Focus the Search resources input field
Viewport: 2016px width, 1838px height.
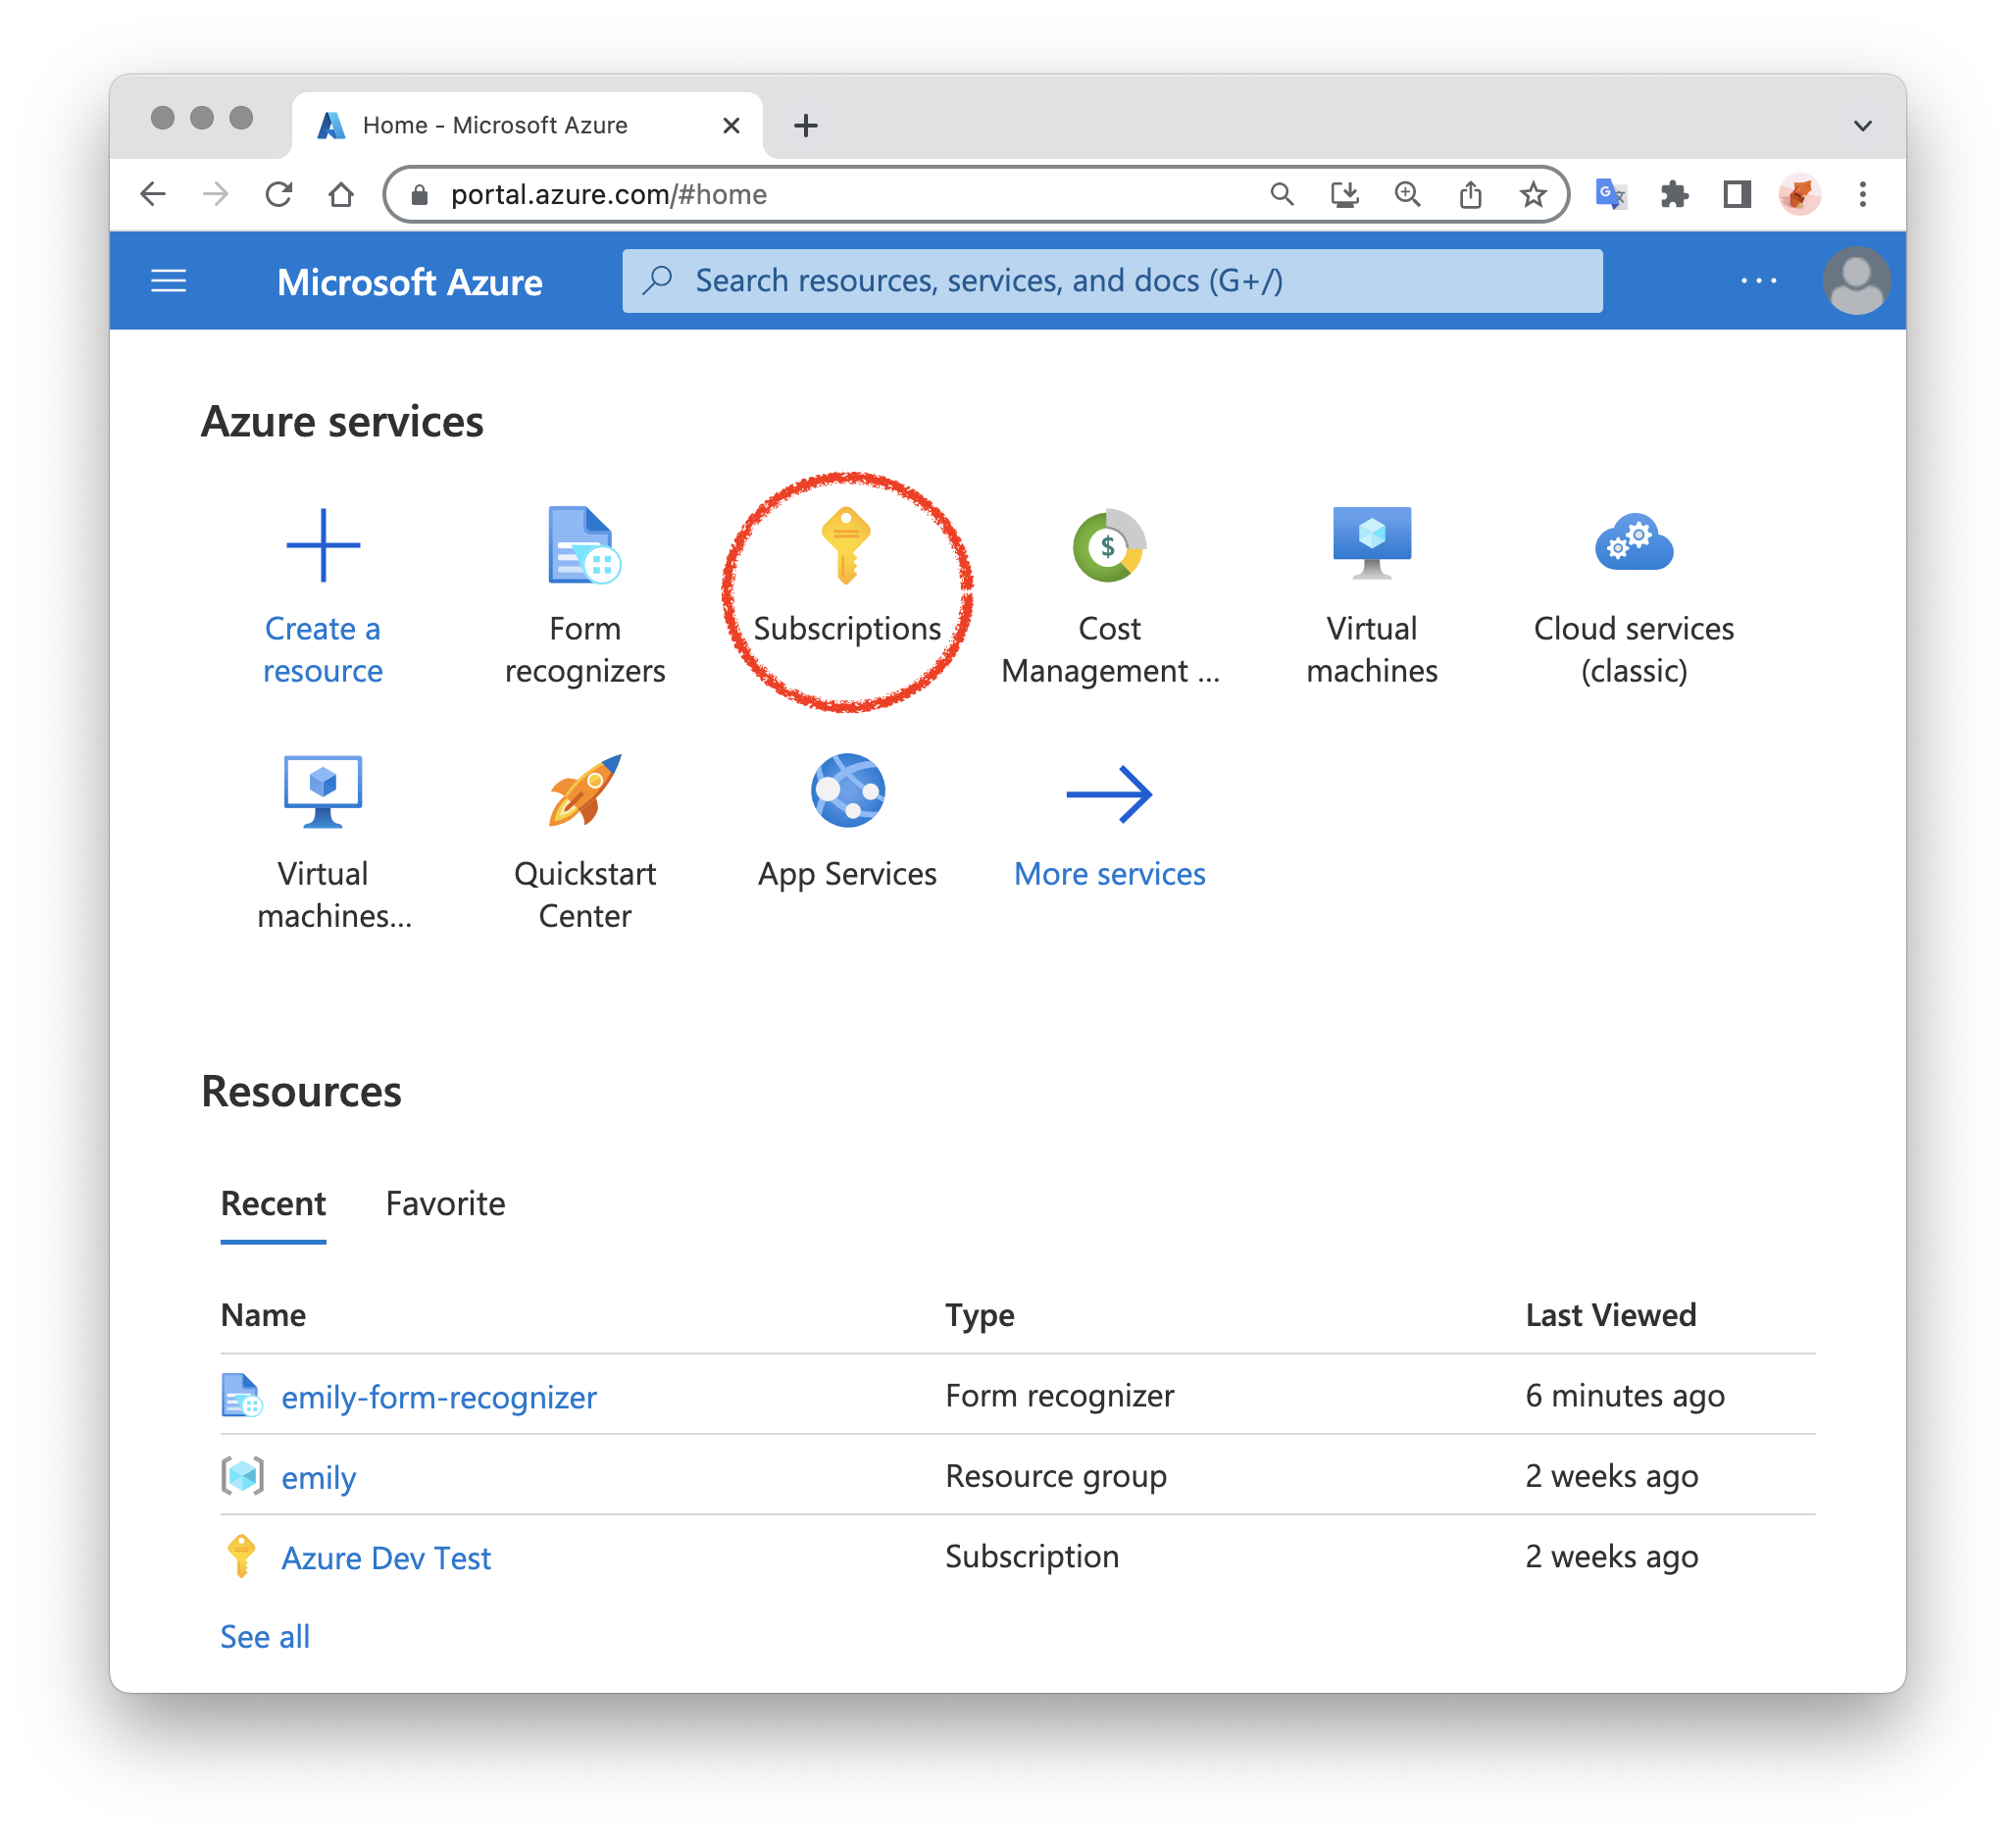(1110, 281)
